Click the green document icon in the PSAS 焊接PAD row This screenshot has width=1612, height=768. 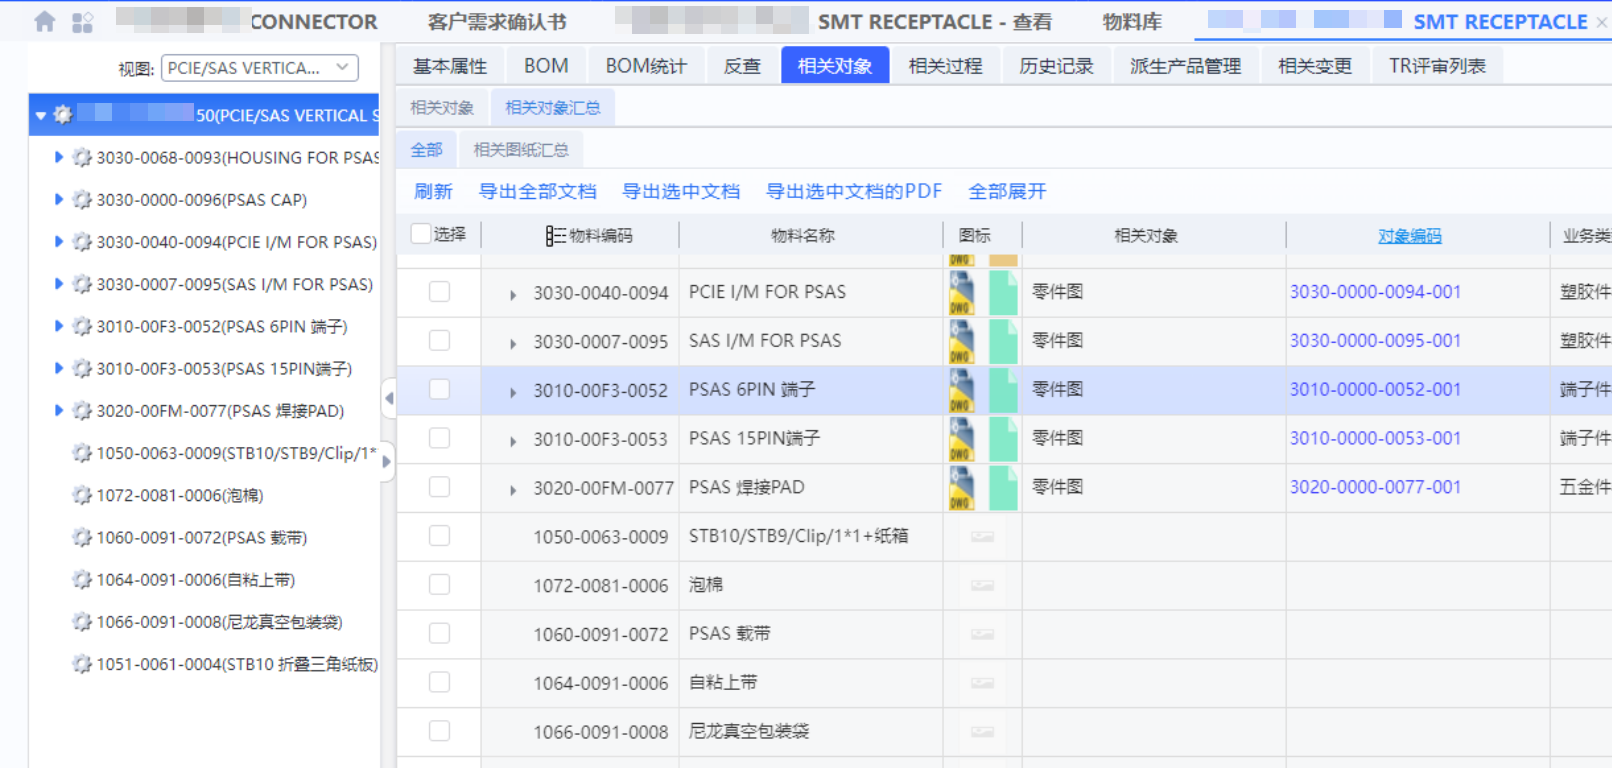pos(1003,489)
